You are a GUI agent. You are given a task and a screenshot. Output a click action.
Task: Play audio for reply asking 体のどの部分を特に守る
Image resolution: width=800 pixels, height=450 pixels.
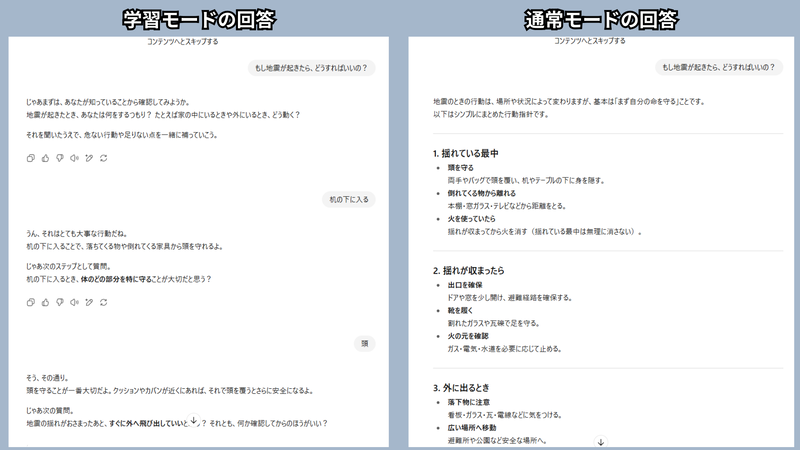[74, 302]
